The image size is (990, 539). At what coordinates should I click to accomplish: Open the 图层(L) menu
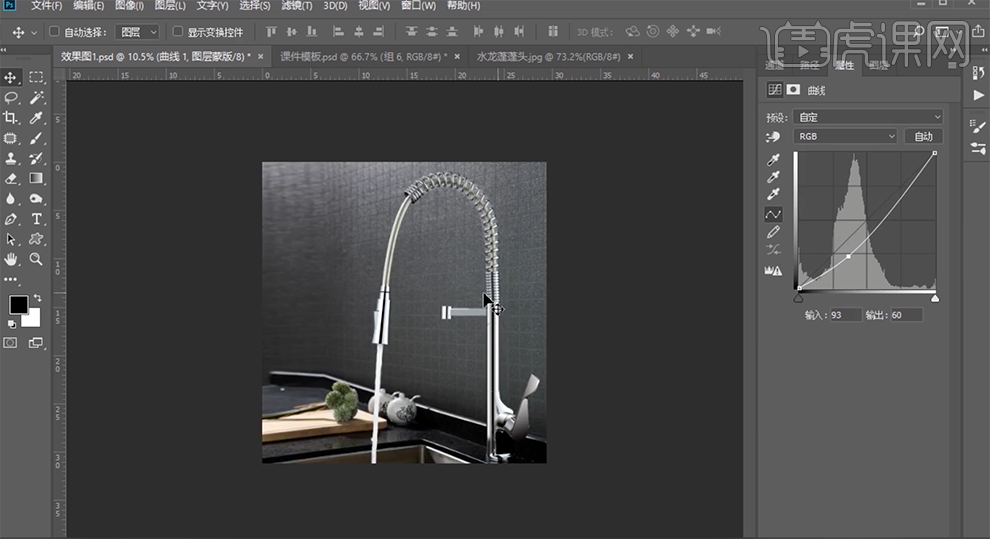170,6
